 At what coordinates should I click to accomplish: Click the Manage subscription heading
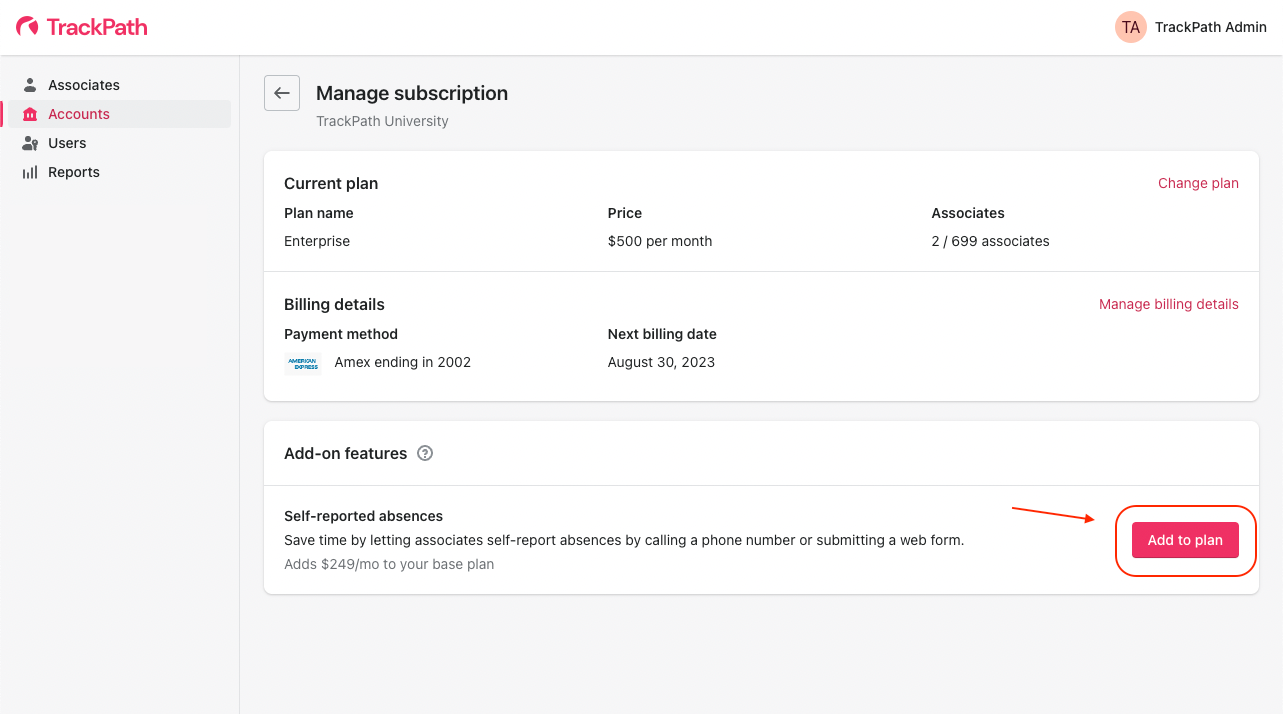point(412,93)
